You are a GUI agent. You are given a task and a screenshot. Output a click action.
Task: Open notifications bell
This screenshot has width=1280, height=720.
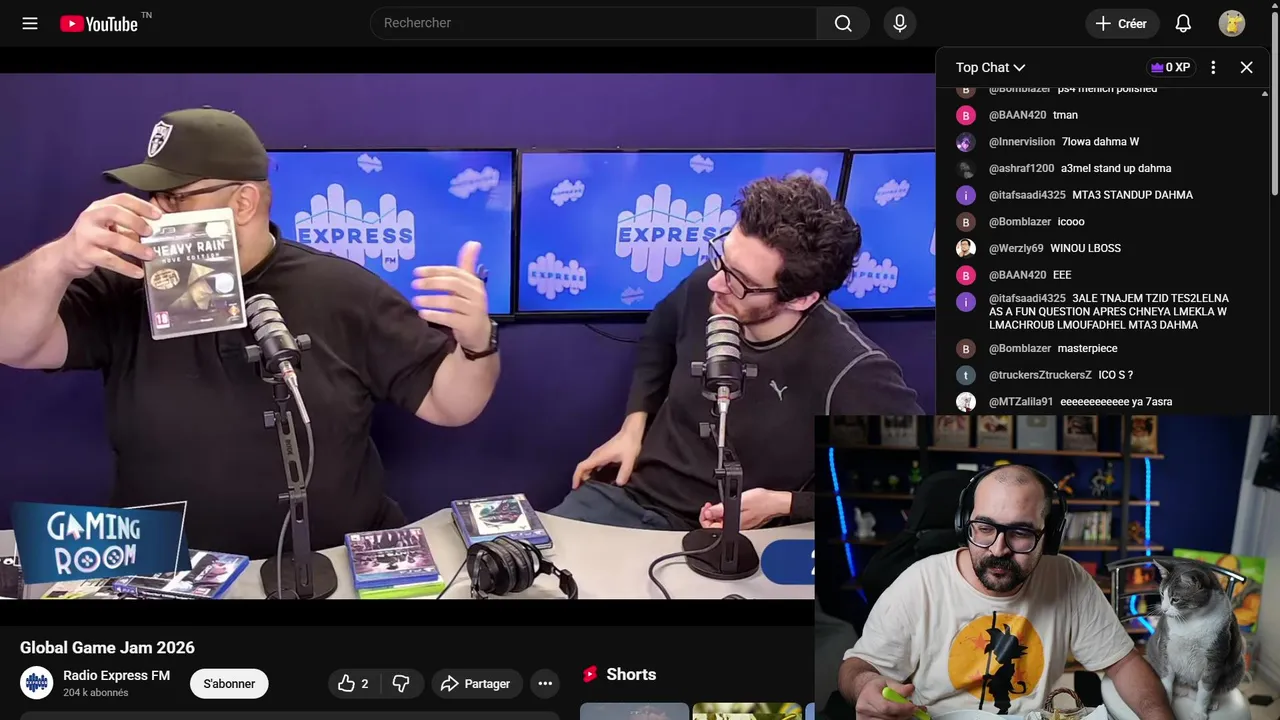coord(1183,23)
